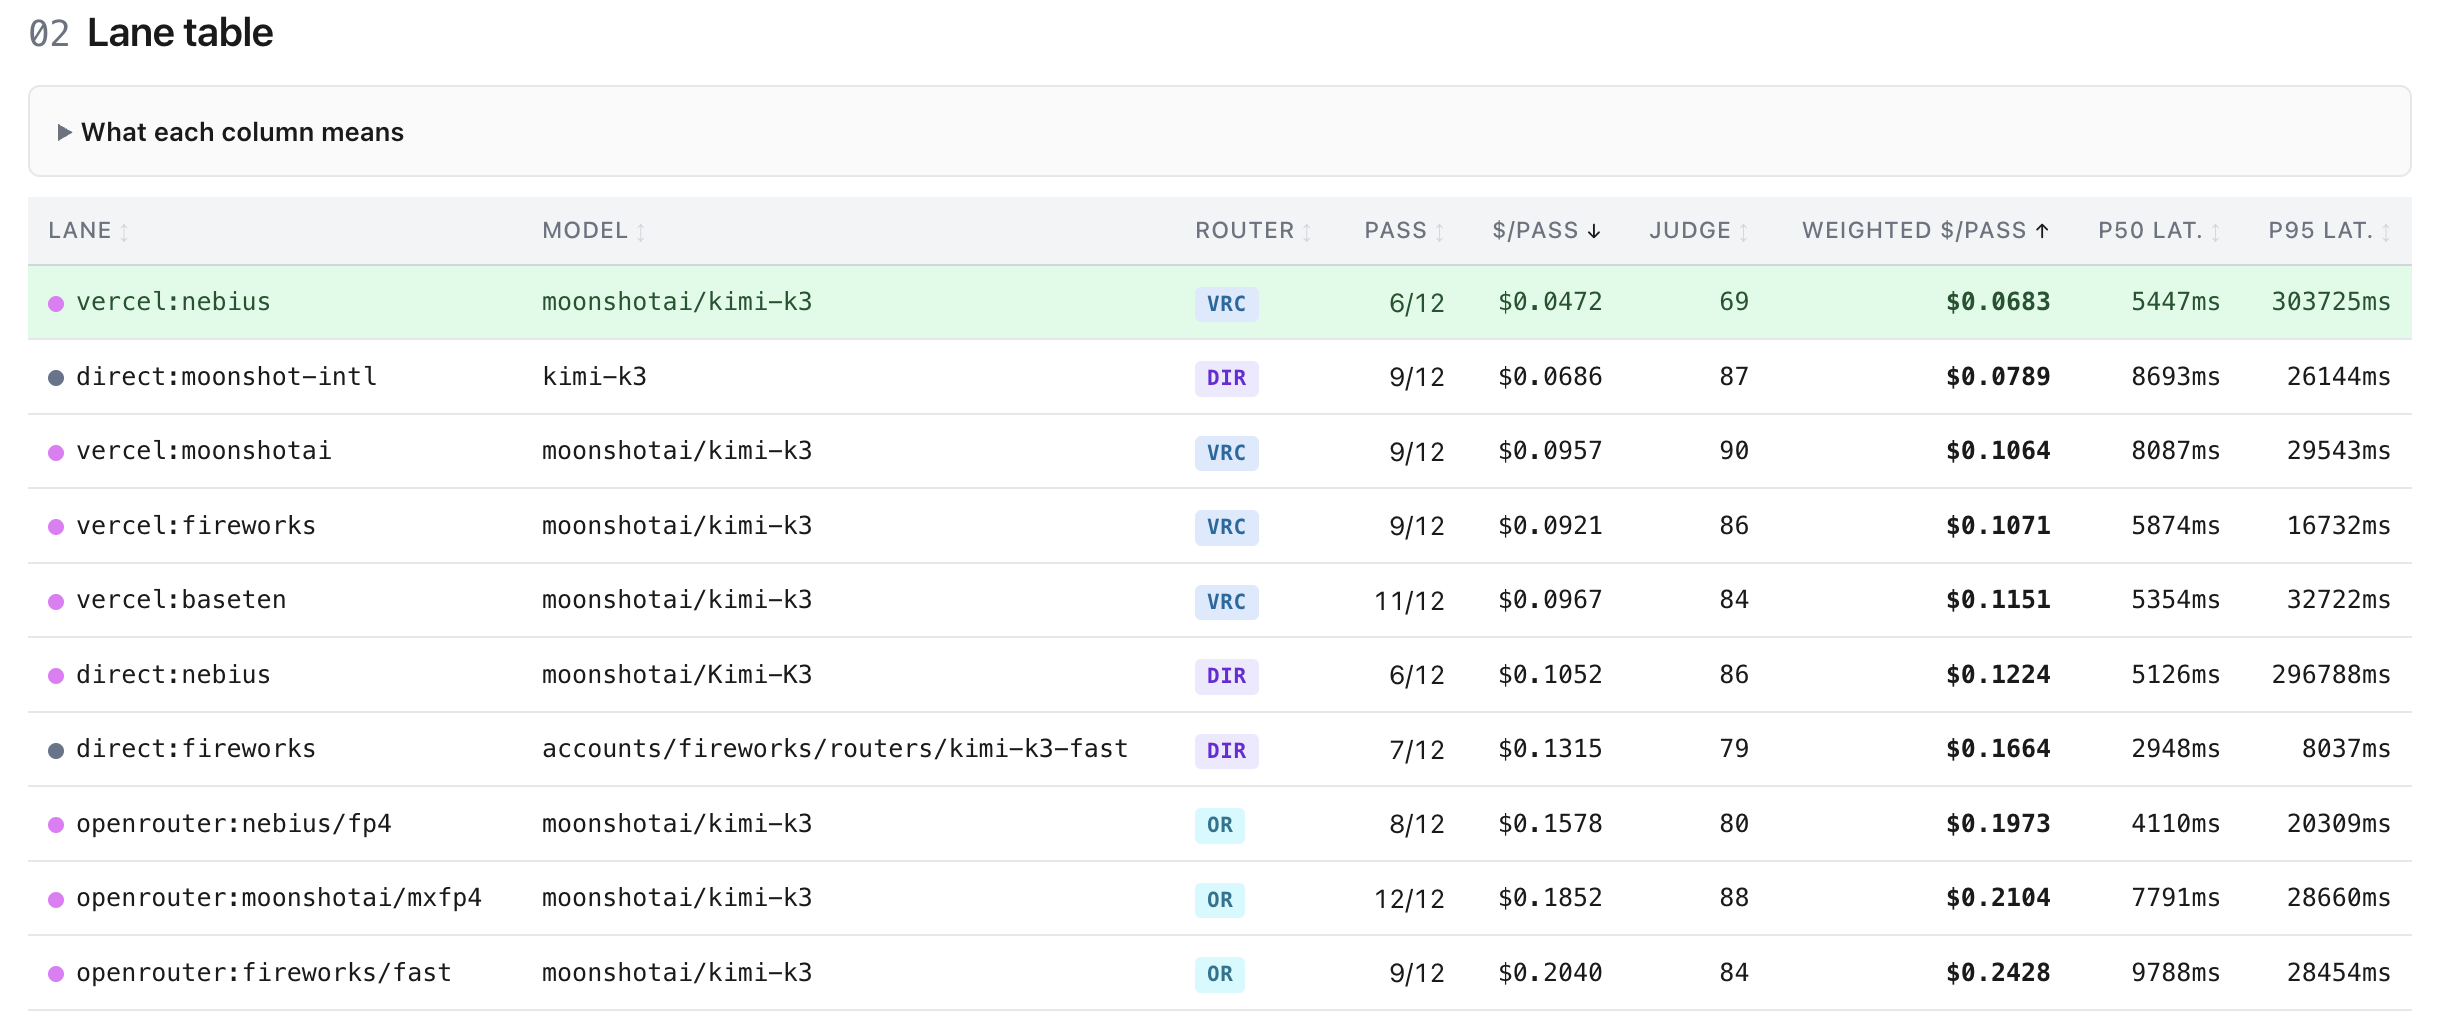Click pass value 12/12
This screenshot has height=1034, width=2438.
tap(1409, 899)
